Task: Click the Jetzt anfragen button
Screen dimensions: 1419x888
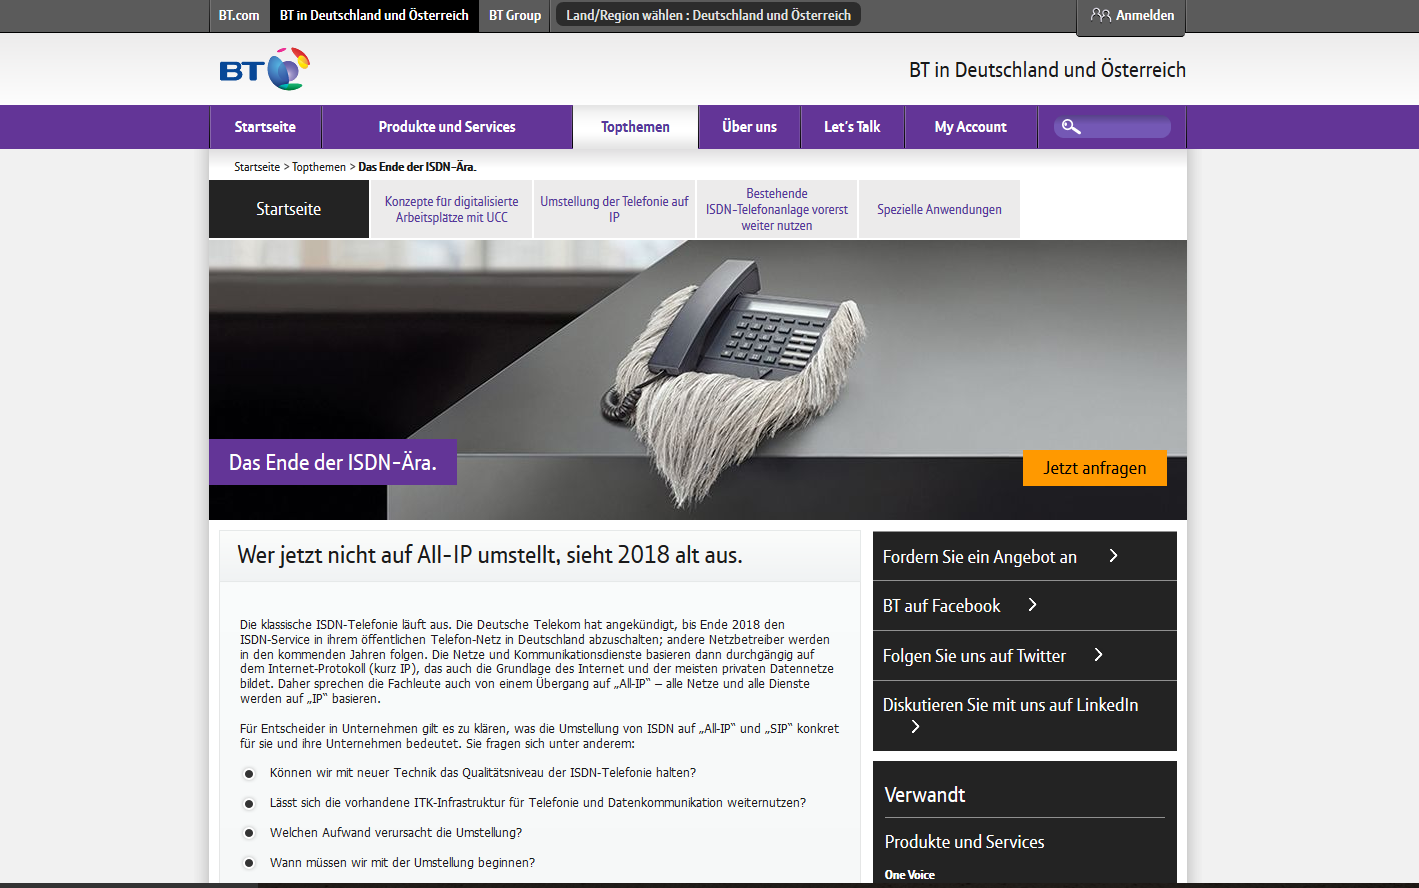Action: click(1095, 468)
